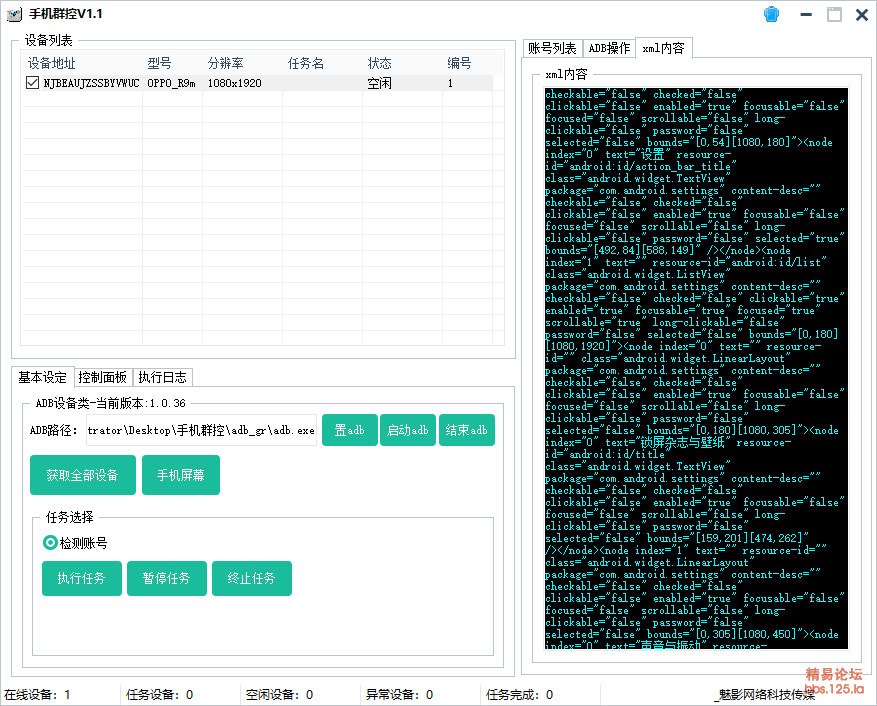
Task: Click the 置adb button
Action: click(x=348, y=430)
